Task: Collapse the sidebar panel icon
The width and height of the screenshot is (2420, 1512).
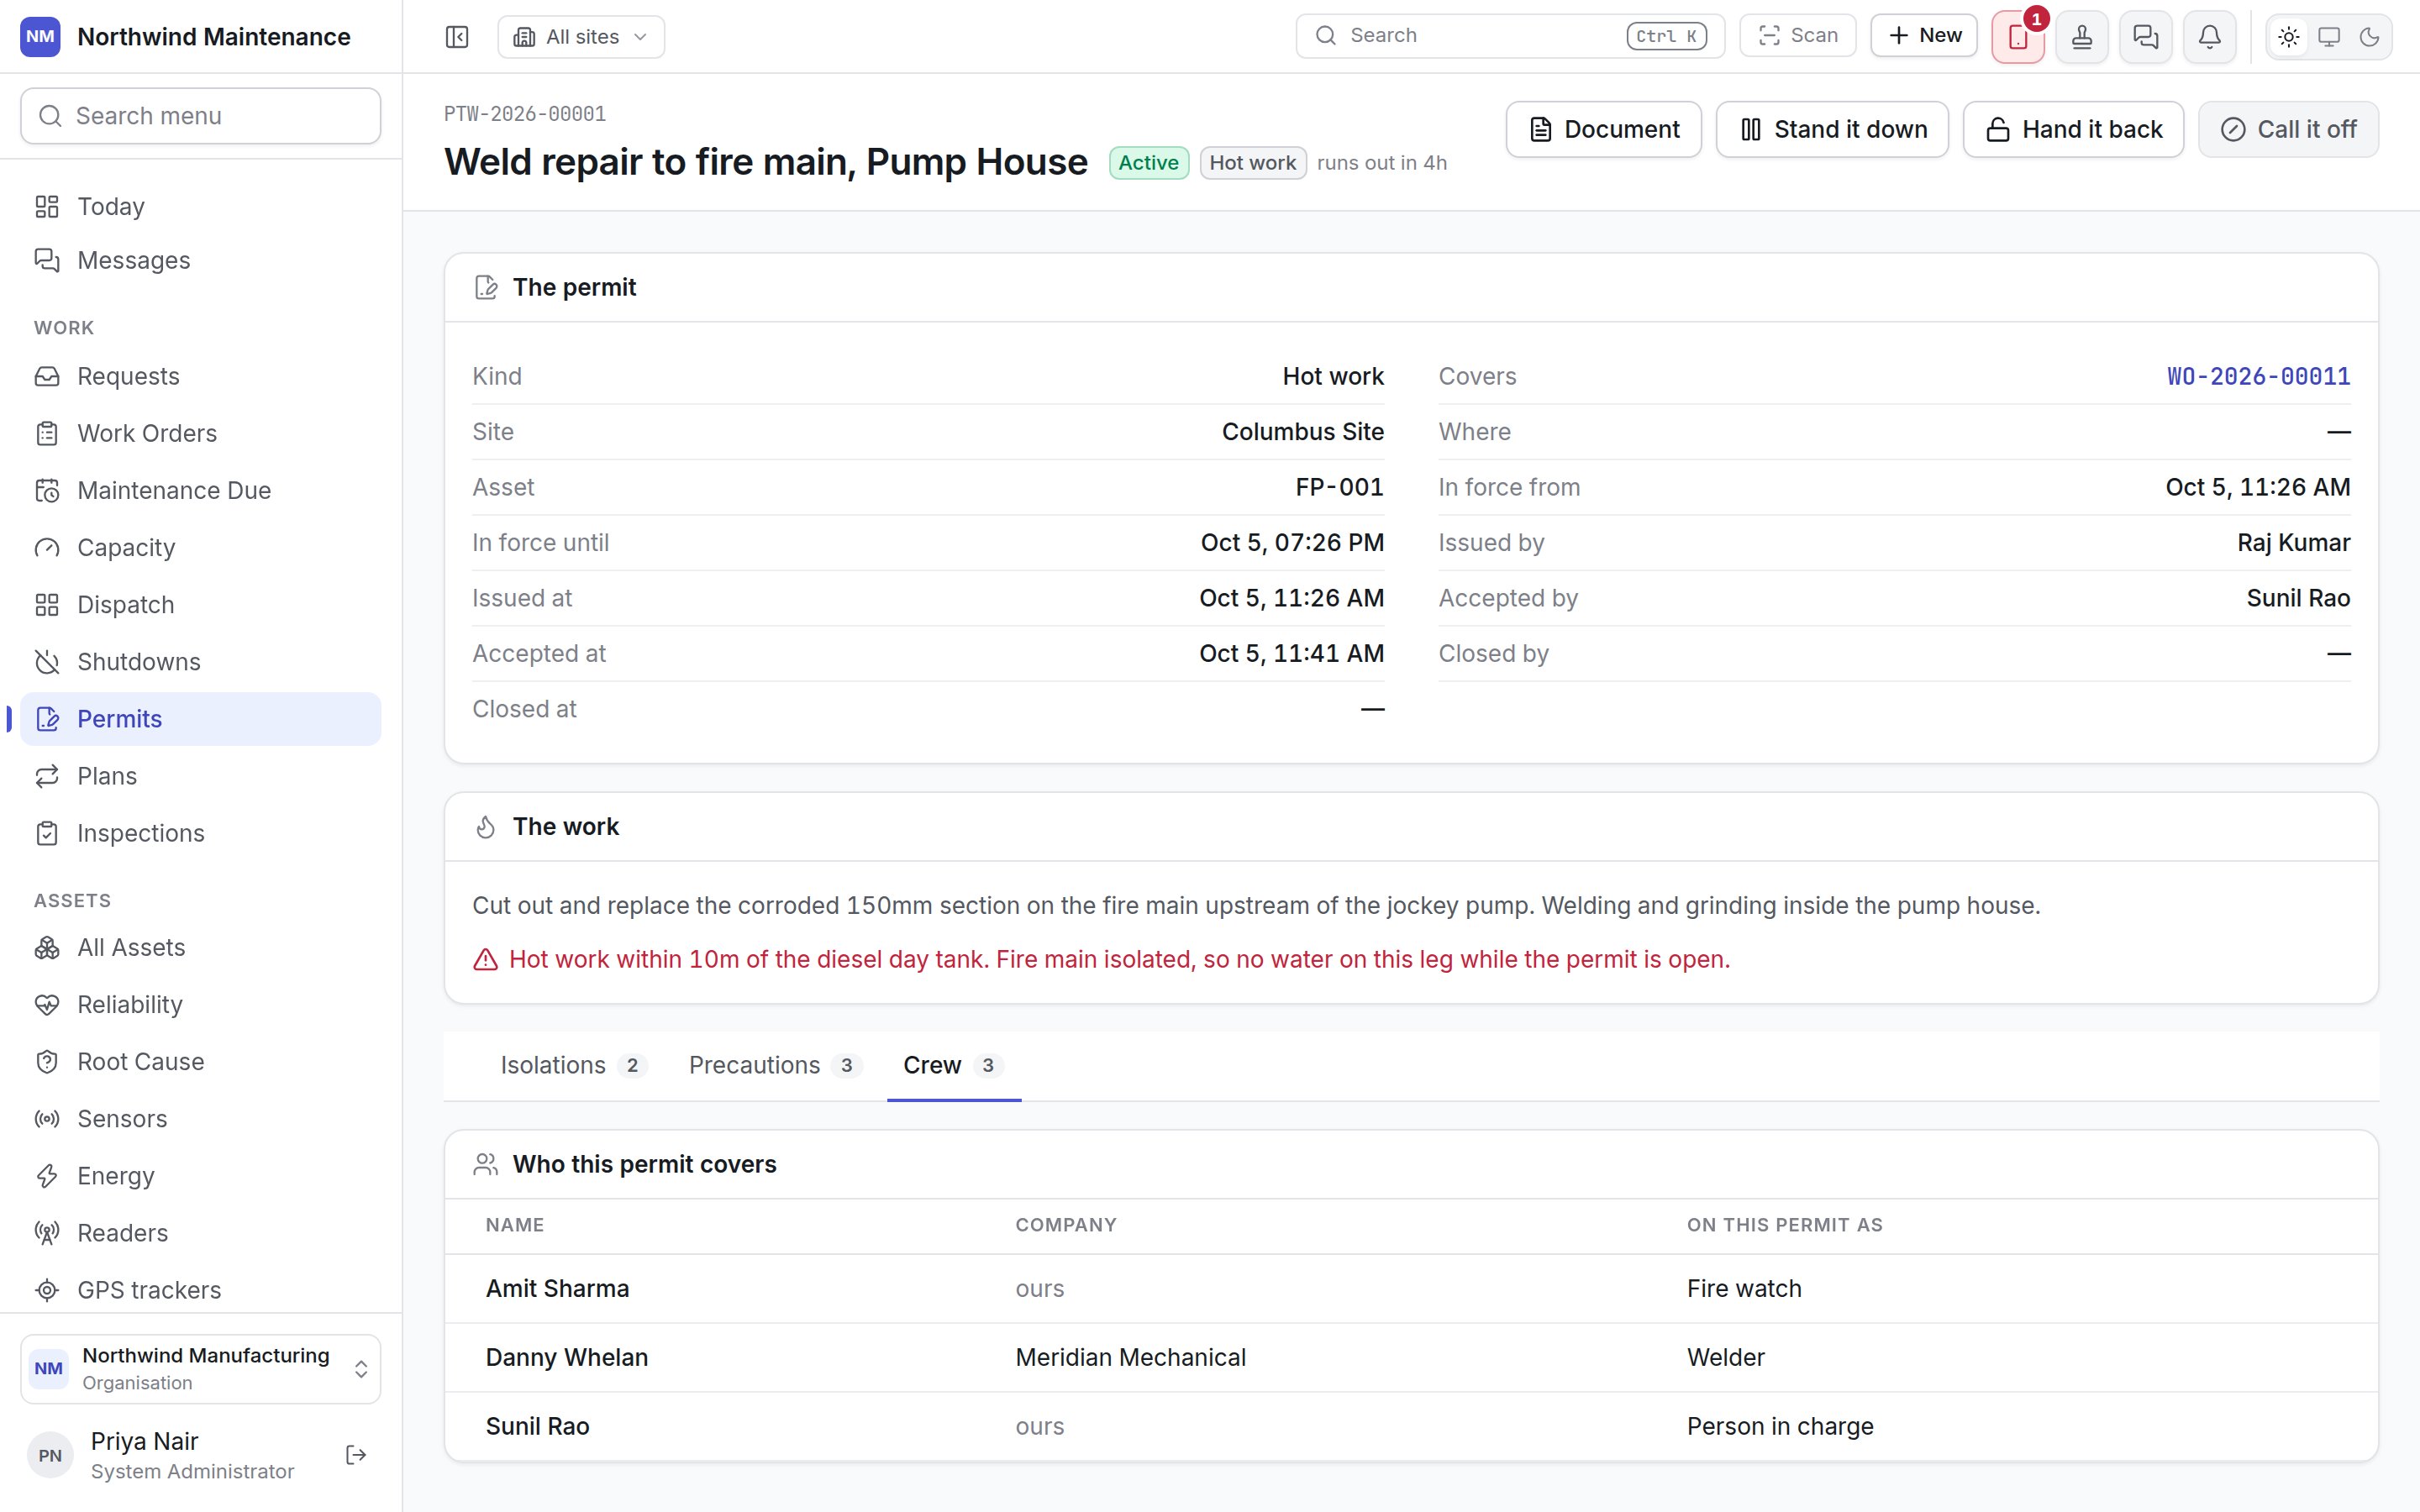Action: (x=456, y=37)
